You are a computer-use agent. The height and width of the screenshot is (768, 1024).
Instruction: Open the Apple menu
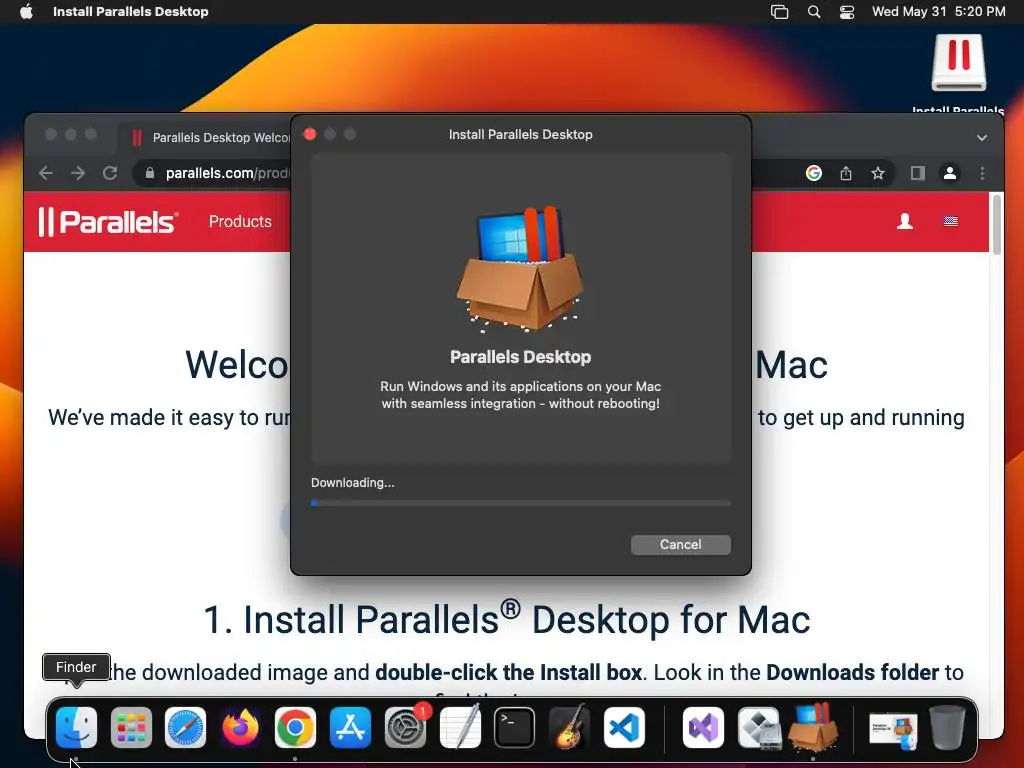26,11
